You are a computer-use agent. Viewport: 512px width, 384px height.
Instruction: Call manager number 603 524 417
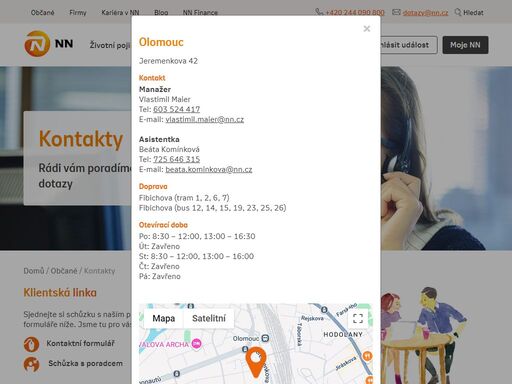(176, 109)
